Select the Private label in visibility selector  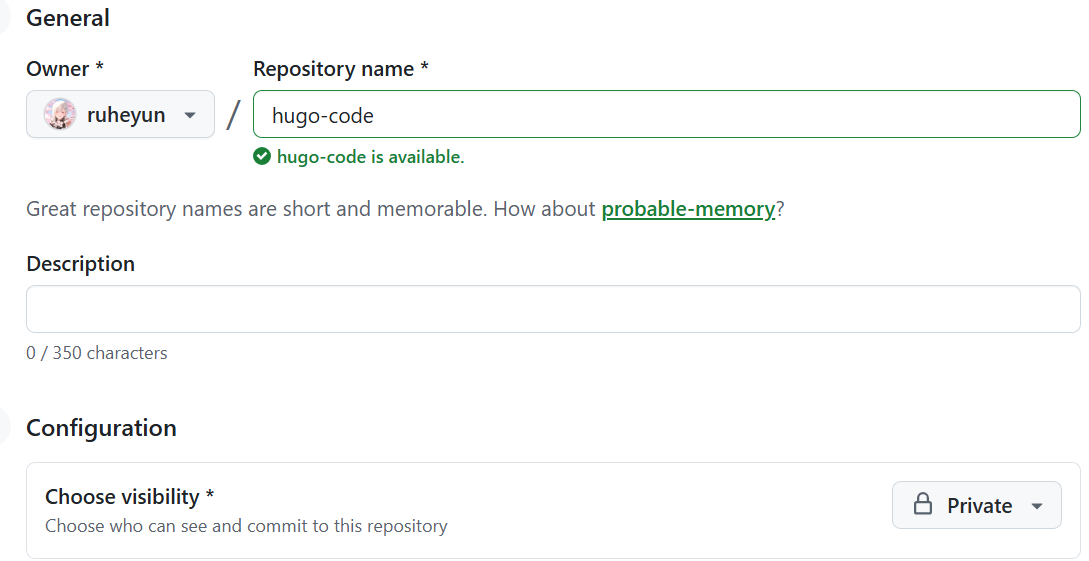pyautogui.click(x=979, y=506)
